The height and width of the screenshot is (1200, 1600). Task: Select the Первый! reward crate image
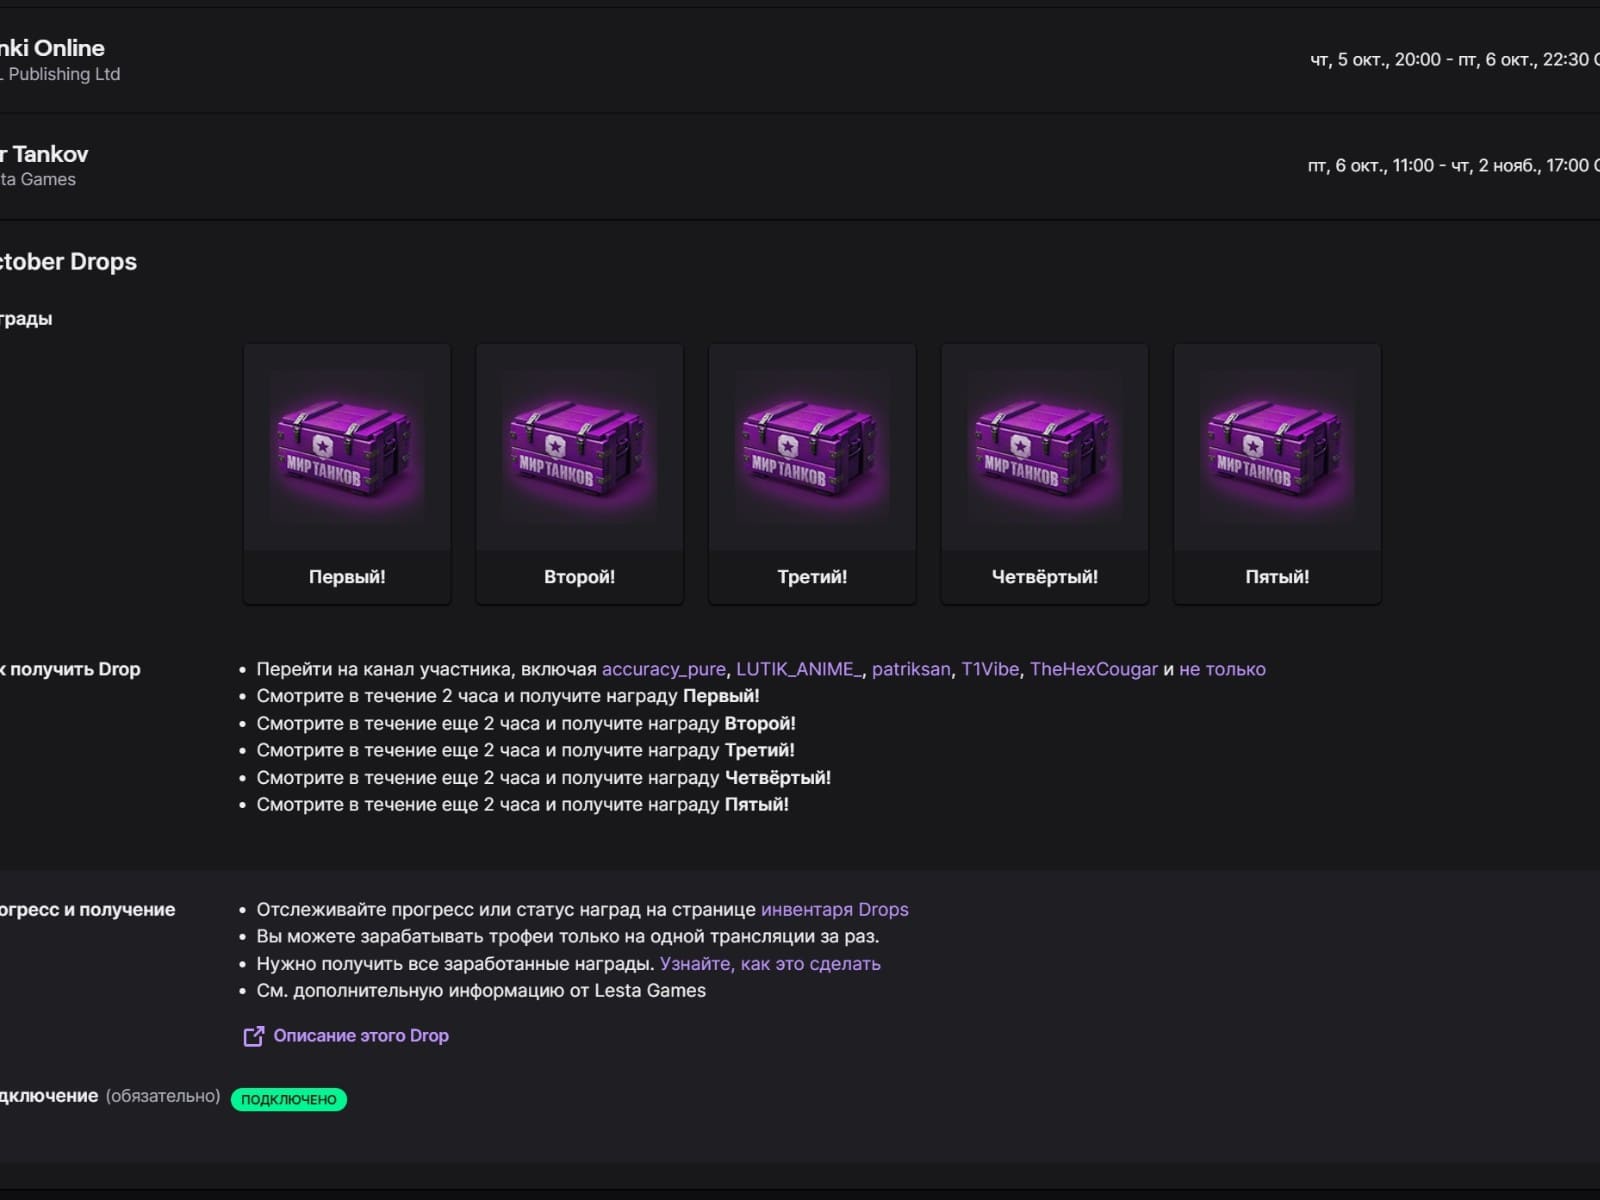[347, 448]
